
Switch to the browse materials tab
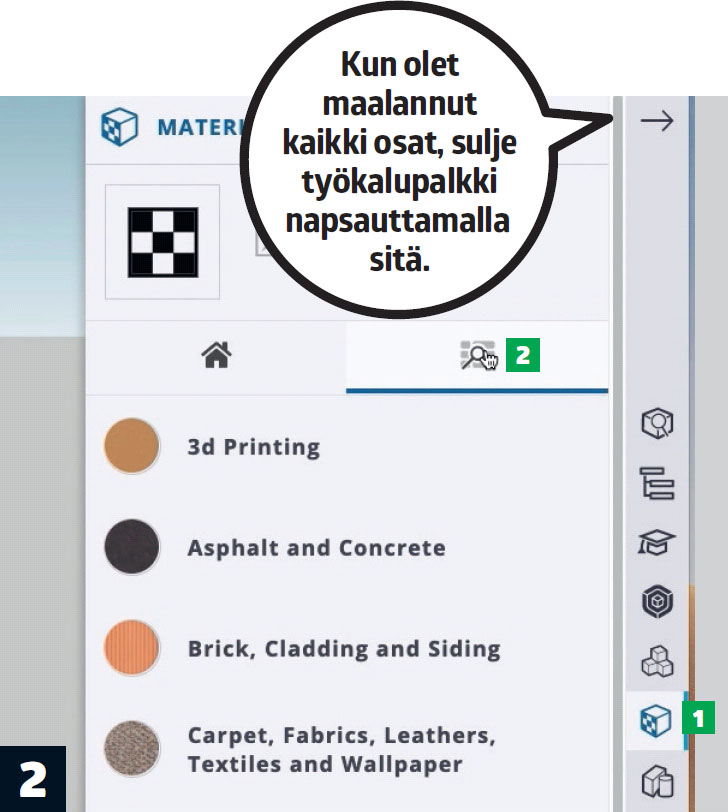tap(478, 355)
